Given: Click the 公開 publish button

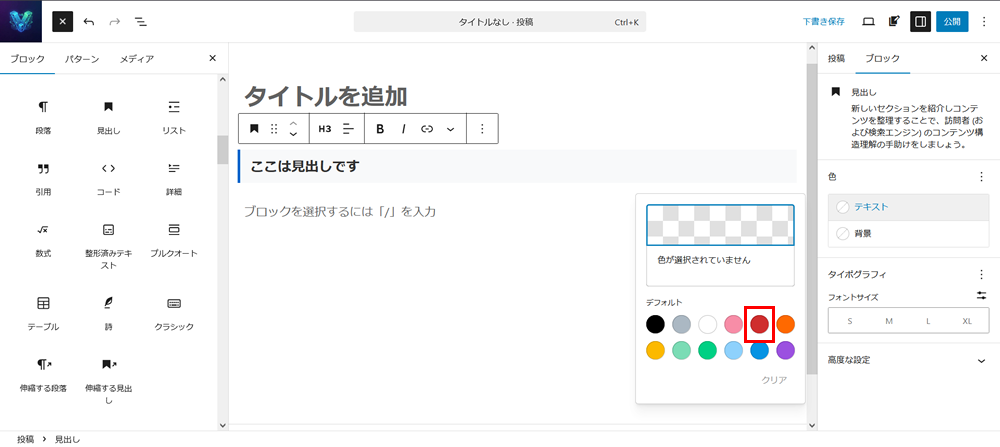Looking at the screenshot, I should 952,21.
